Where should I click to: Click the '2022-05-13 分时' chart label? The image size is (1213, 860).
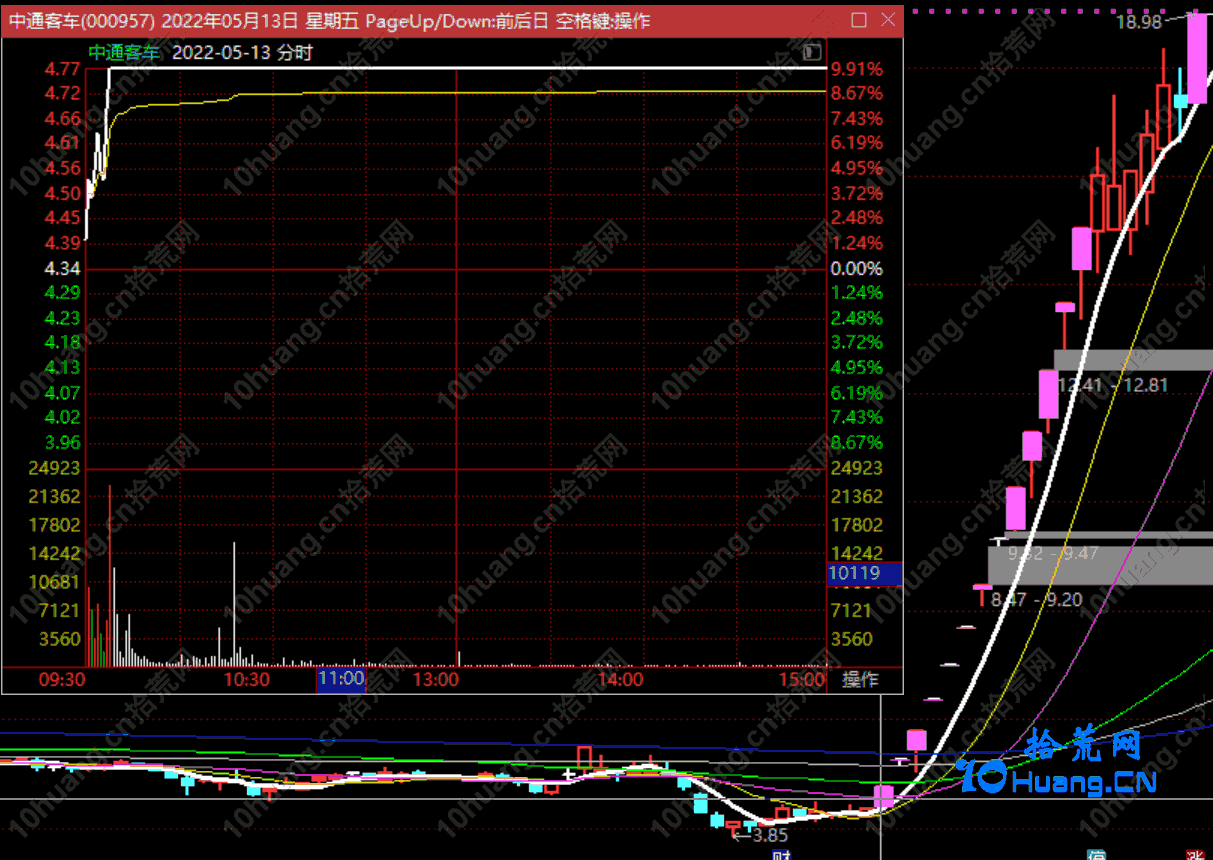pyautogui.click(x=242, y=53)
